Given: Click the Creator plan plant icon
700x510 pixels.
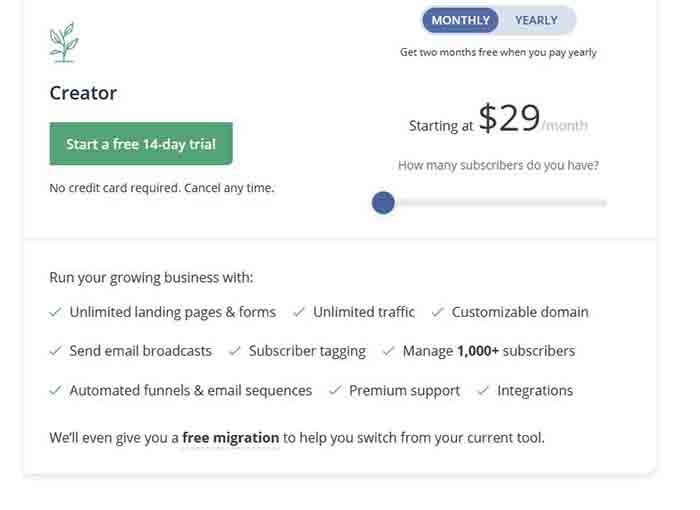Looking at the screenshot, I should pos(64,42).
